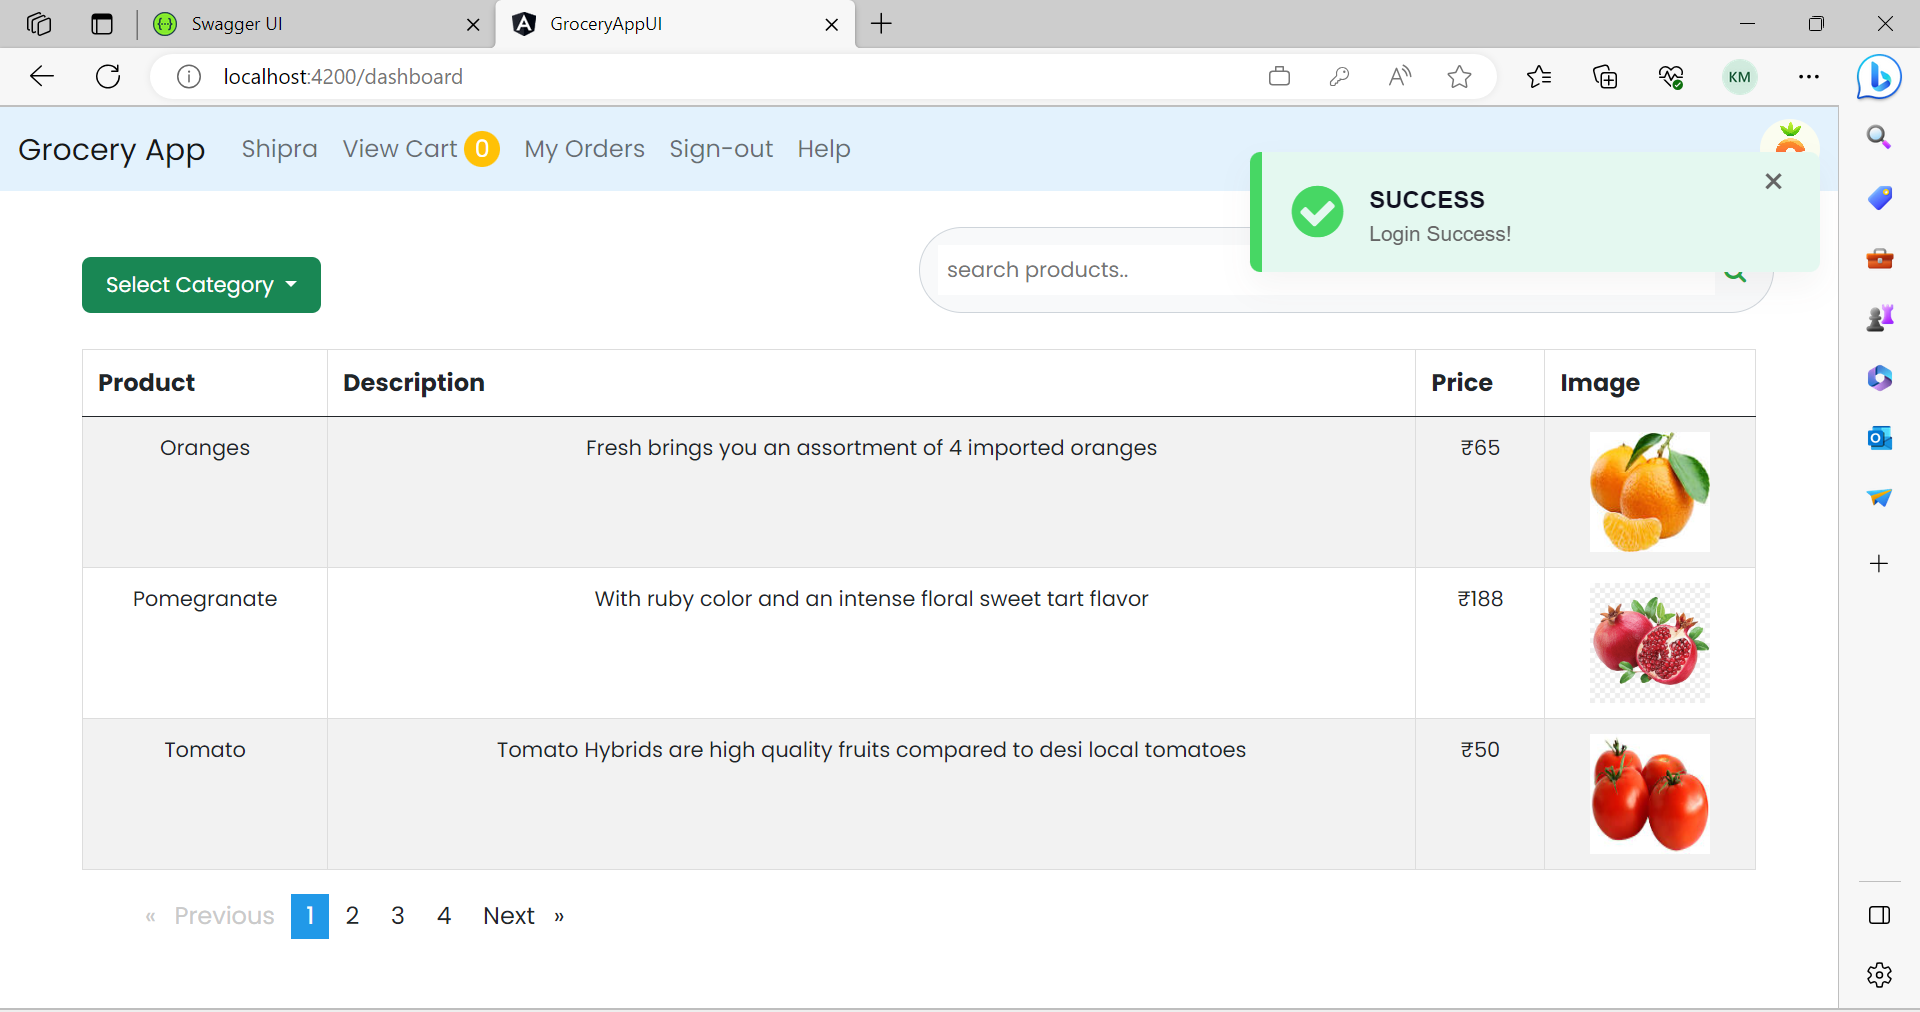Open the Drop paper-plane sidebar icon
Screen dimensions: 1920x1012
(x=1879, y=498)
